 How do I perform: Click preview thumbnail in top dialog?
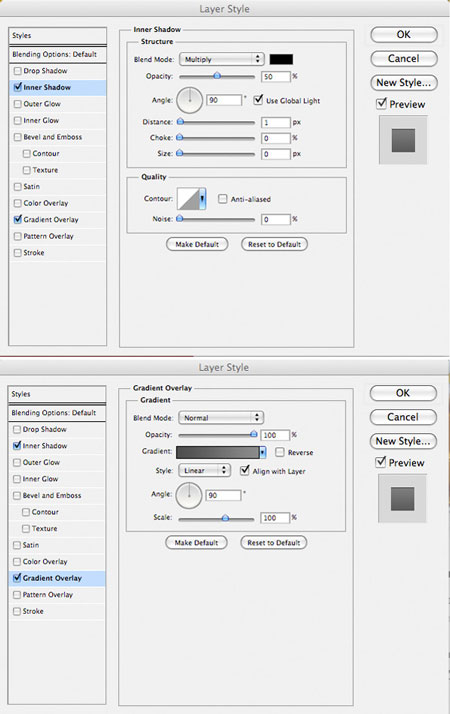(403, 140)
